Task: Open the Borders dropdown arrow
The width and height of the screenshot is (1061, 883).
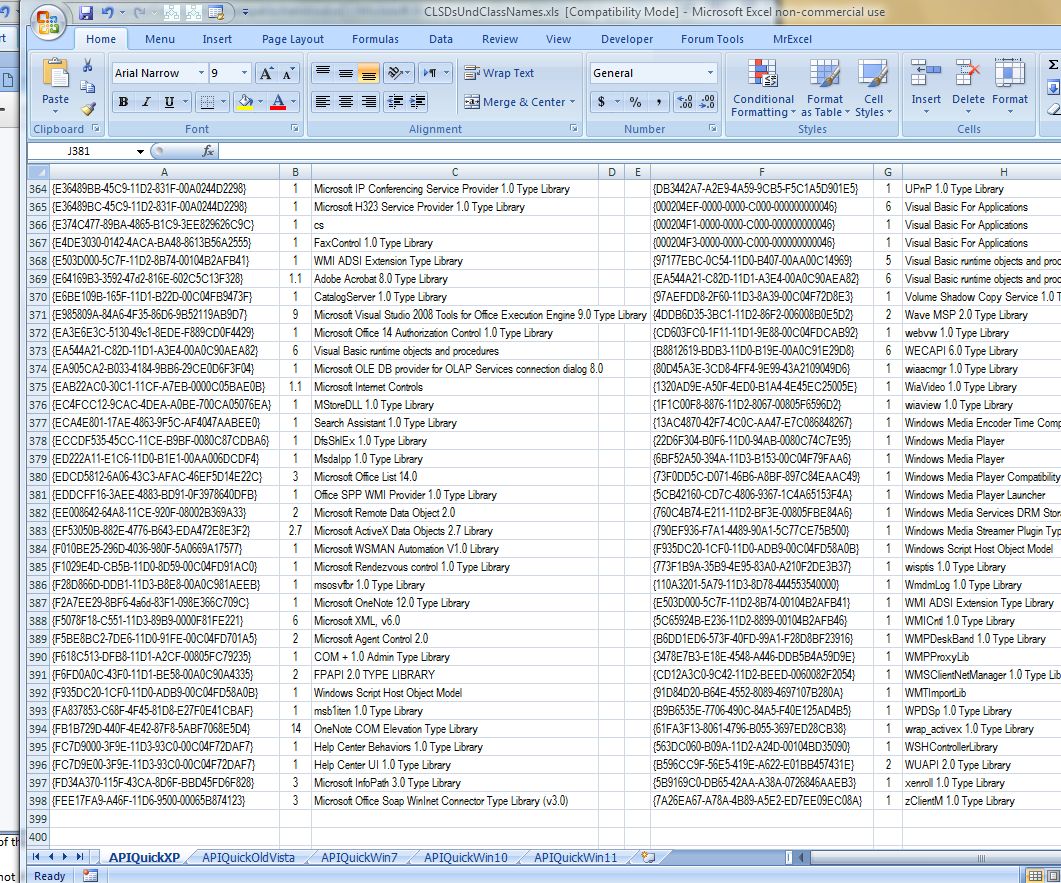Action: point(223,102)
